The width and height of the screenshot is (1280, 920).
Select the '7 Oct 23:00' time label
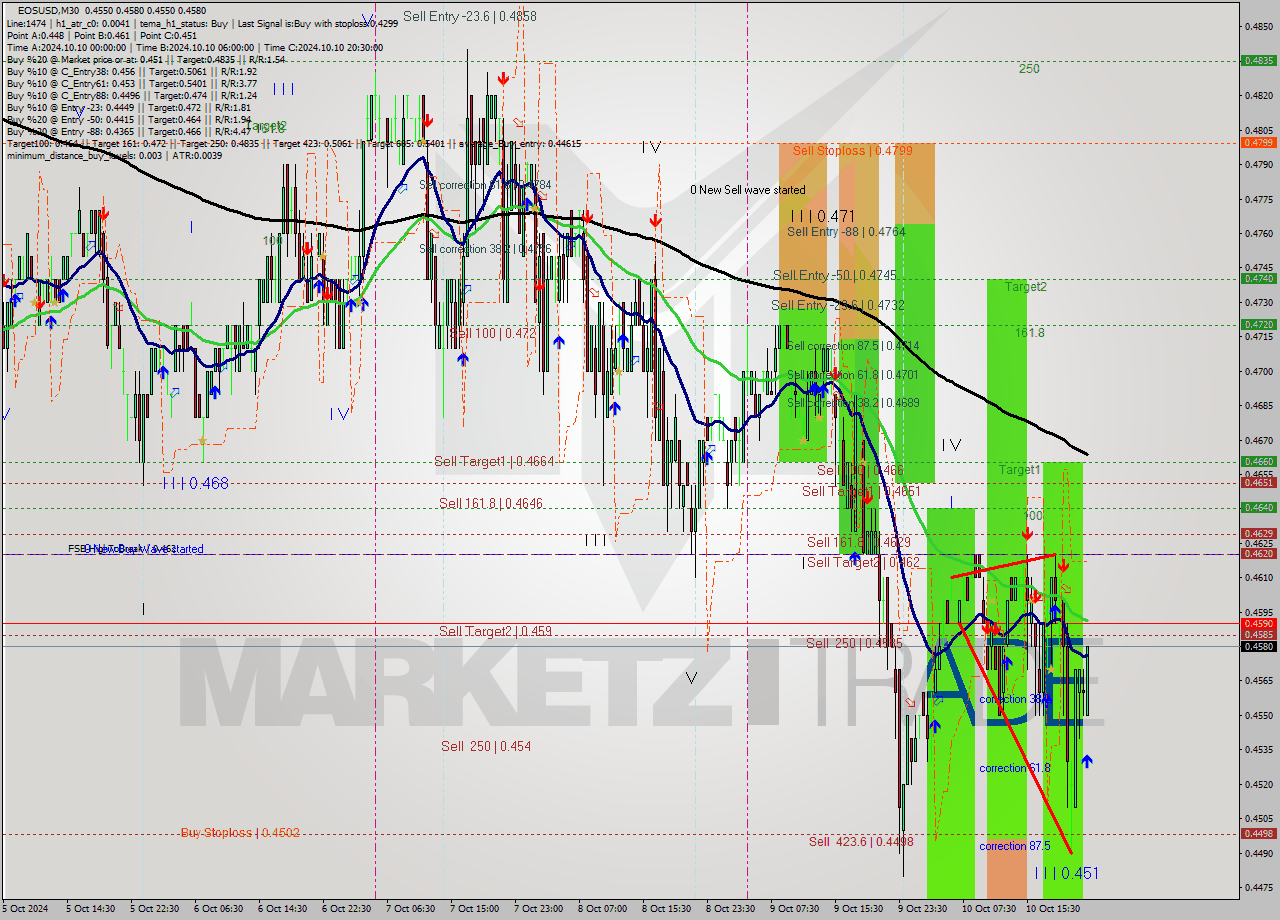pyautogui.click(x=538, y=909)
